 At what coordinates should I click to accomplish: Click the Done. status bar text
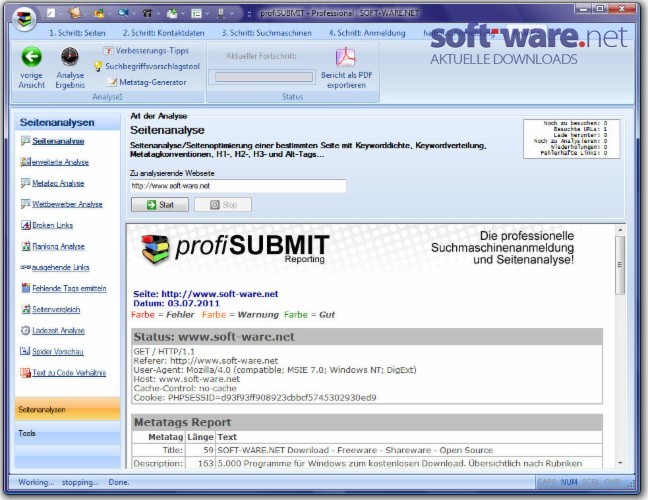click(x=119, y=482)
